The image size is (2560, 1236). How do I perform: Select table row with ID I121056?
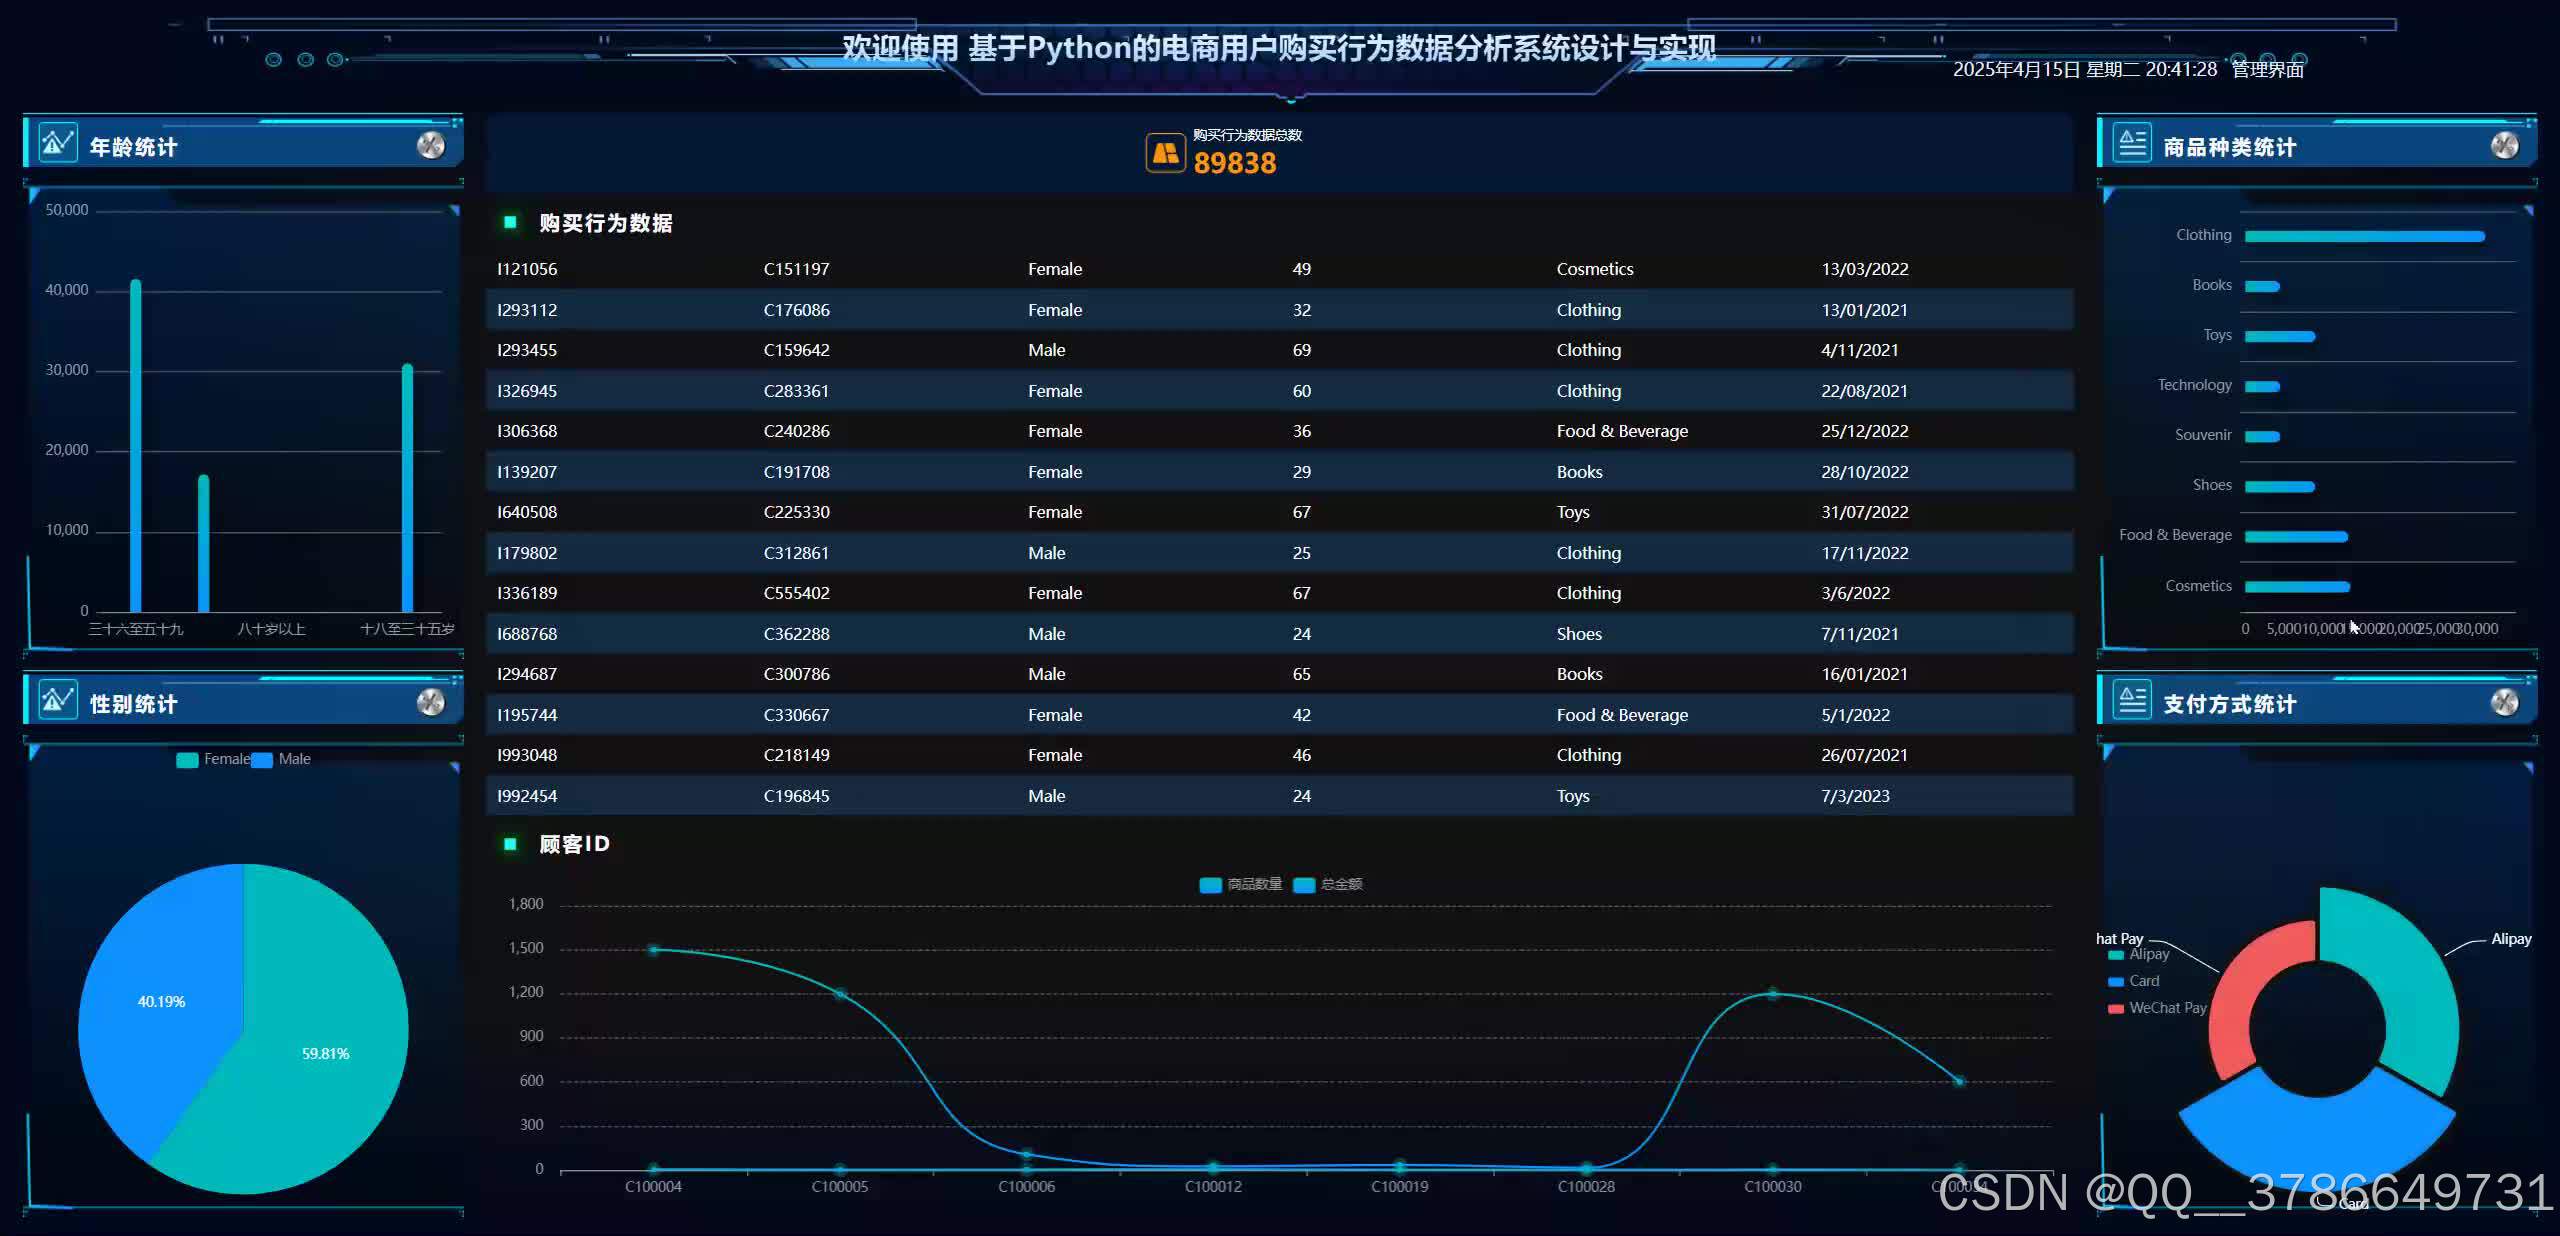coord(527,269)
